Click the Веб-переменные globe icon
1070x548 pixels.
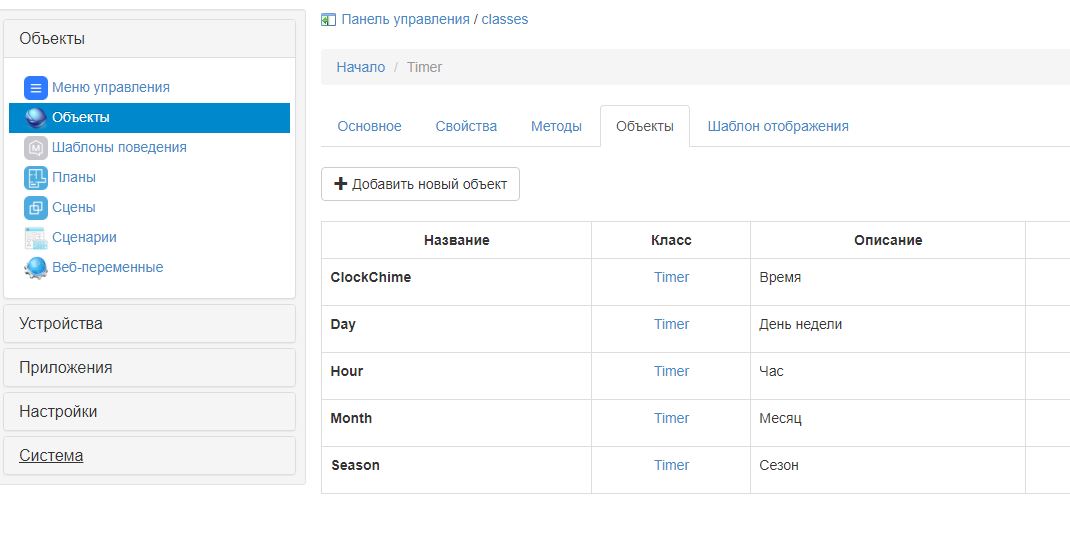(x=36, y=268)
